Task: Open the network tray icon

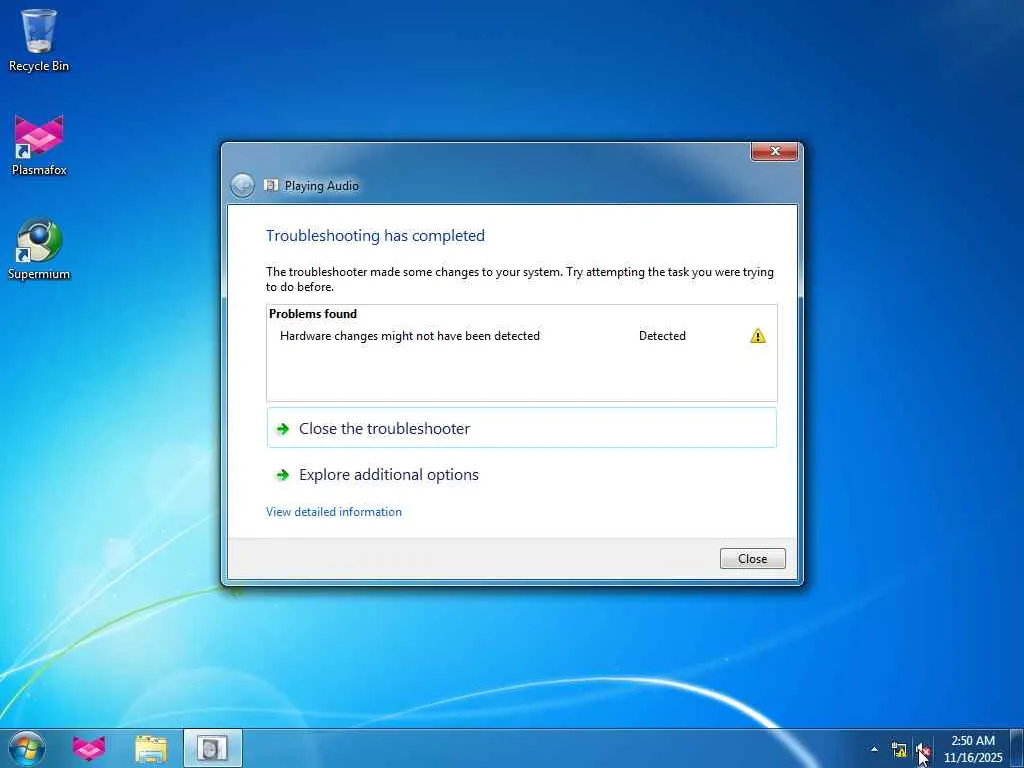Action: coord(899,750)
